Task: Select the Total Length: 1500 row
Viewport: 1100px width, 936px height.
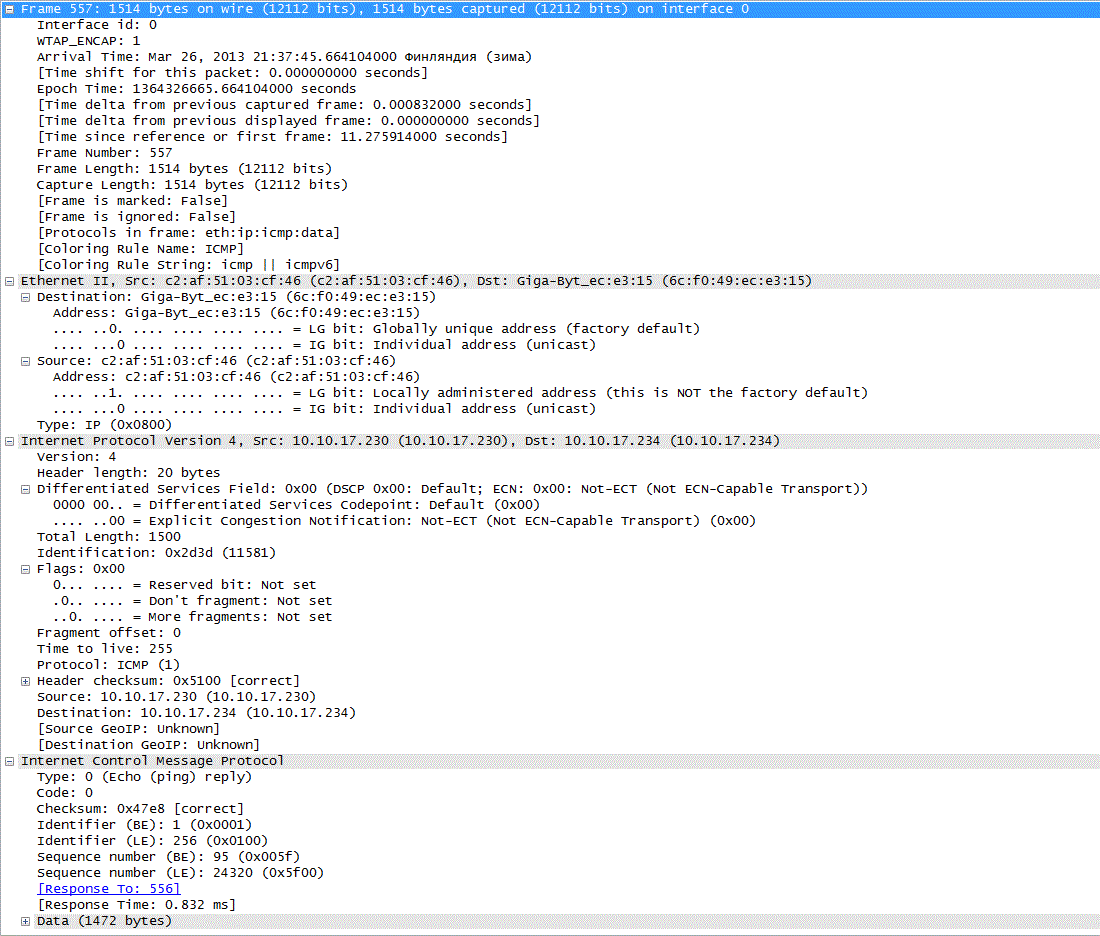Action: (109, 537)
